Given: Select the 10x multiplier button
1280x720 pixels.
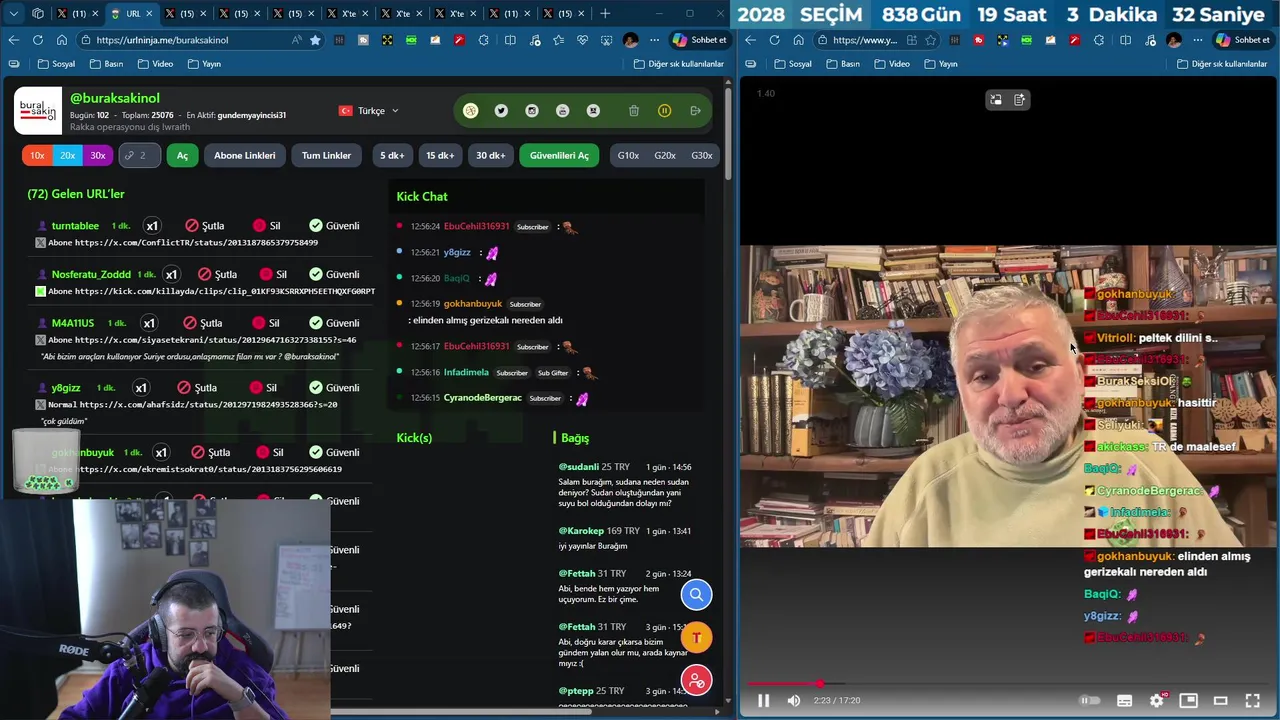Looking at the screenshot, I should 37,156.
